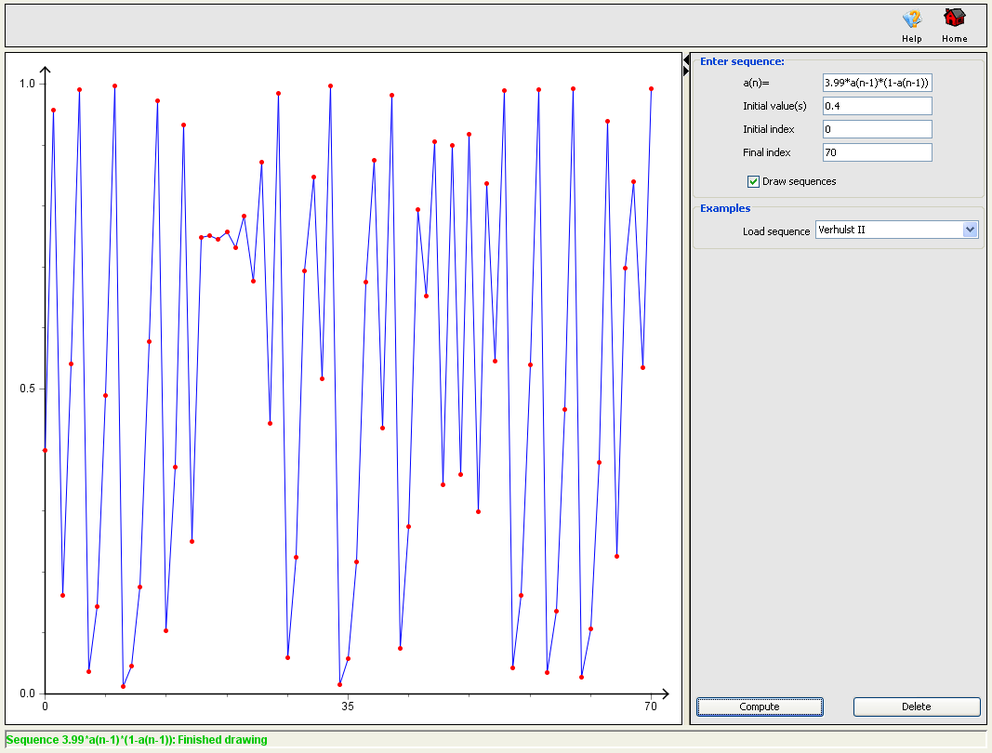The height and width of the screenshot is (753, 992).
Task: Click the right-pointing split pane arrow
Action: 687,71
